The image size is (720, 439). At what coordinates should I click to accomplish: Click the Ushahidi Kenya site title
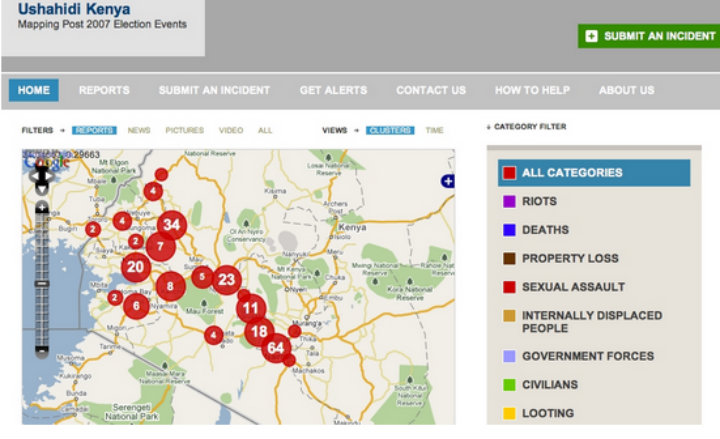coord(74,10)
